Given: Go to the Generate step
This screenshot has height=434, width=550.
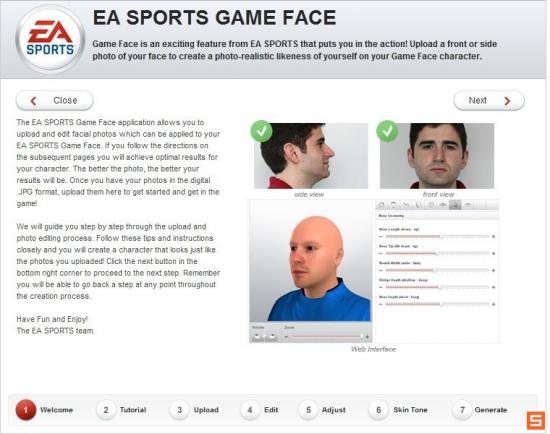Looking at the screenshot, I should (491, 410).
